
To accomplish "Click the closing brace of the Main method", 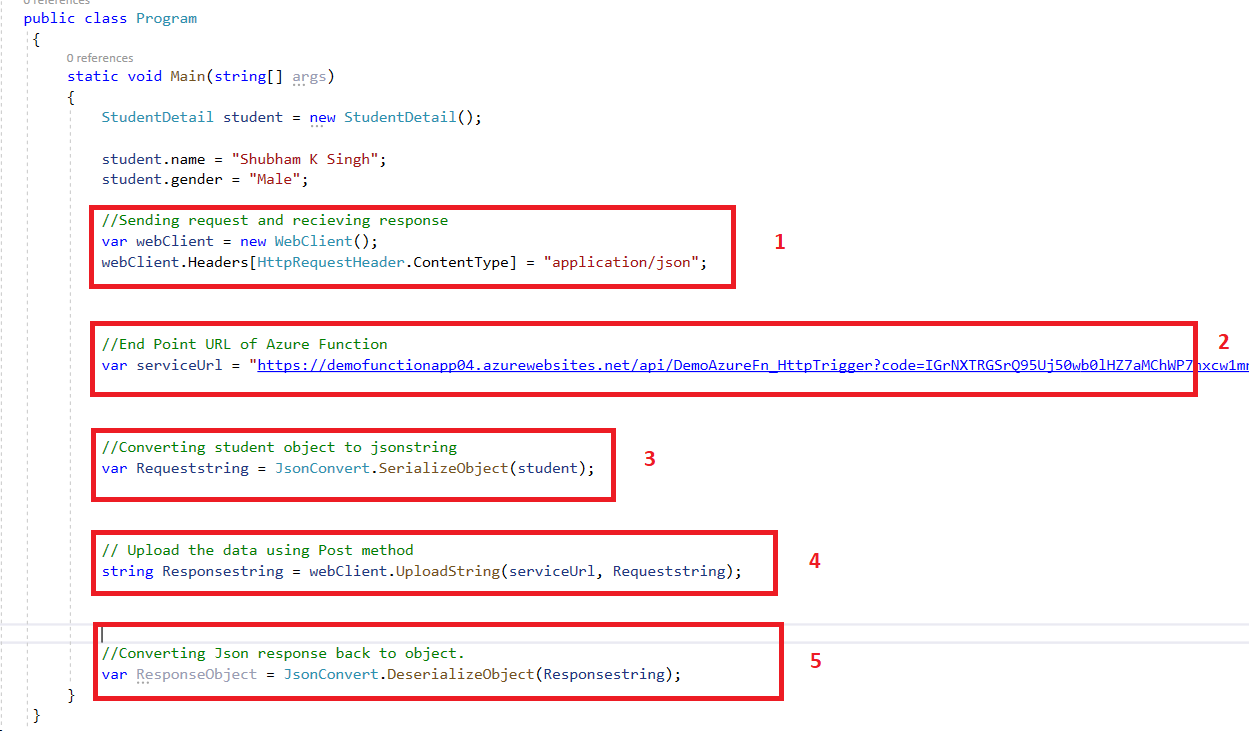I will click(71, 694).
